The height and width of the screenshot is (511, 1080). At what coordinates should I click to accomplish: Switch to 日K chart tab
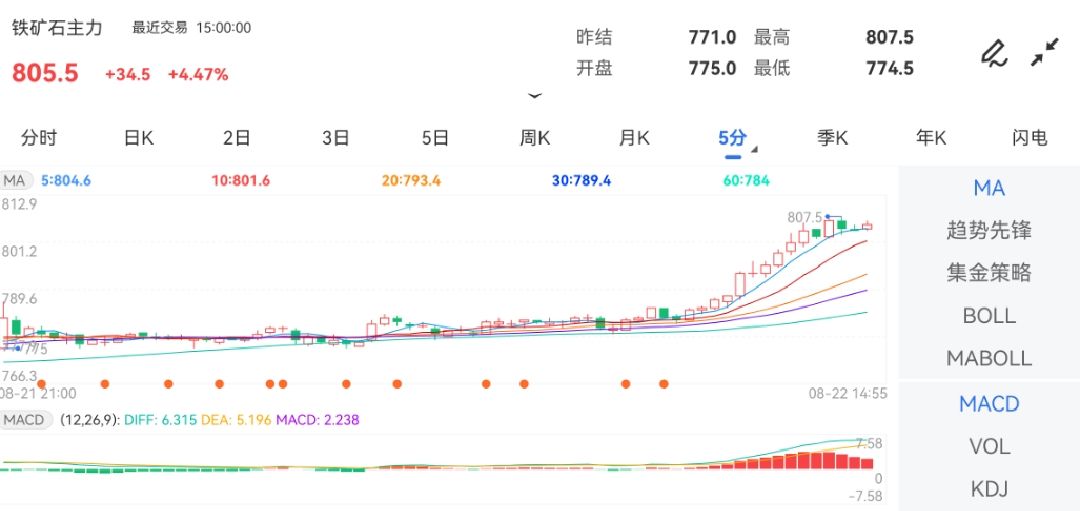[x=138, y=139]
